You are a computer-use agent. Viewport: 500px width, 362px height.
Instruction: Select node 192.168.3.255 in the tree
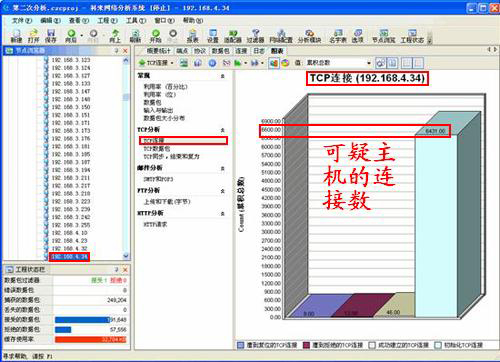[71, 225]
